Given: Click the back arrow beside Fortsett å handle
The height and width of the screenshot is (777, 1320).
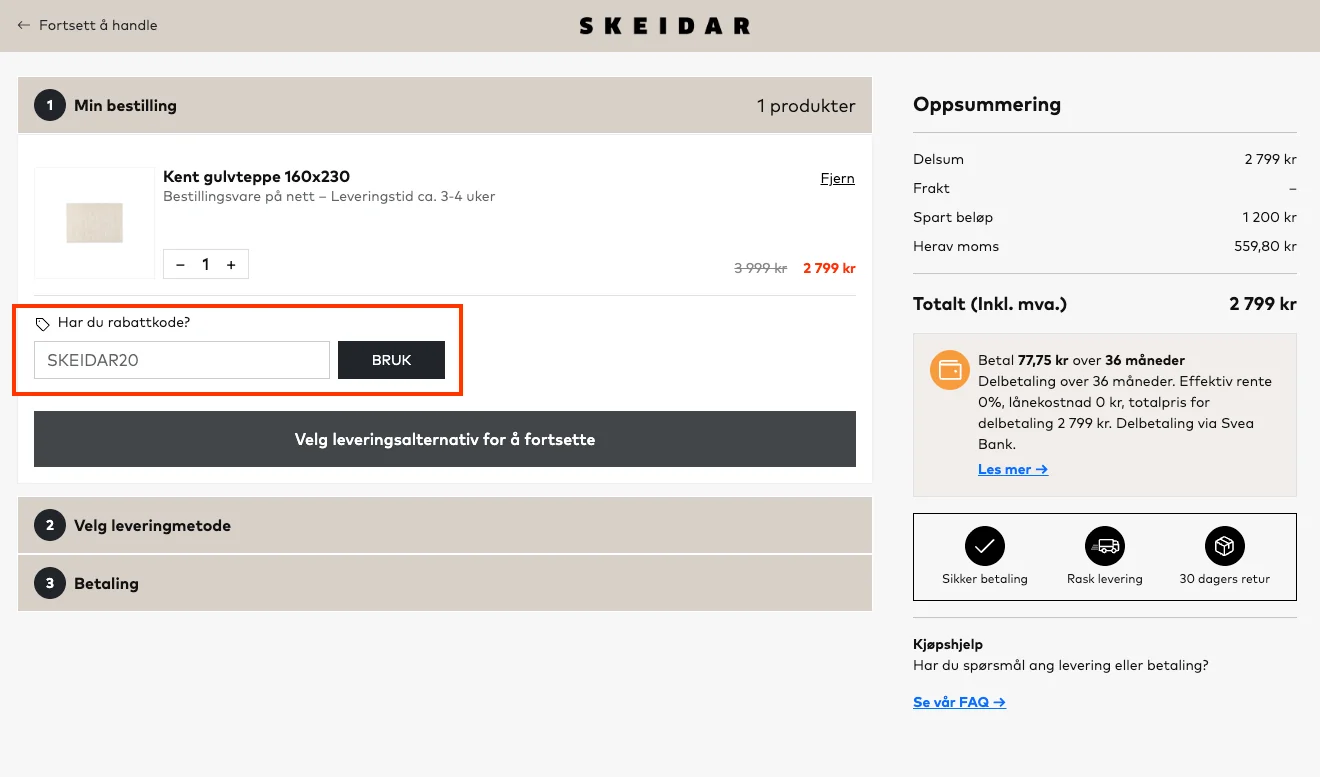Looking at the screenshot, I should 24,25.
